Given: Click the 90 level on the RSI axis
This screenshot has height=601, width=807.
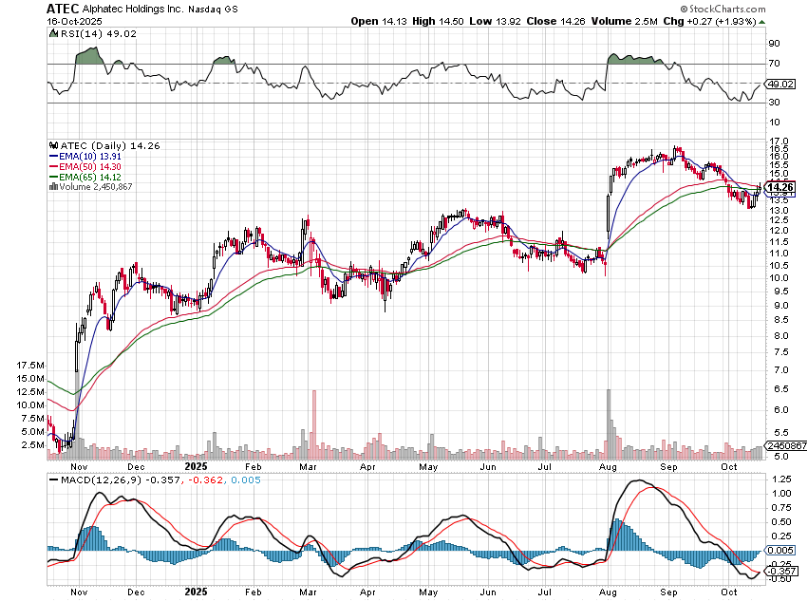Looking at the screenshot, I should [774, 43].
